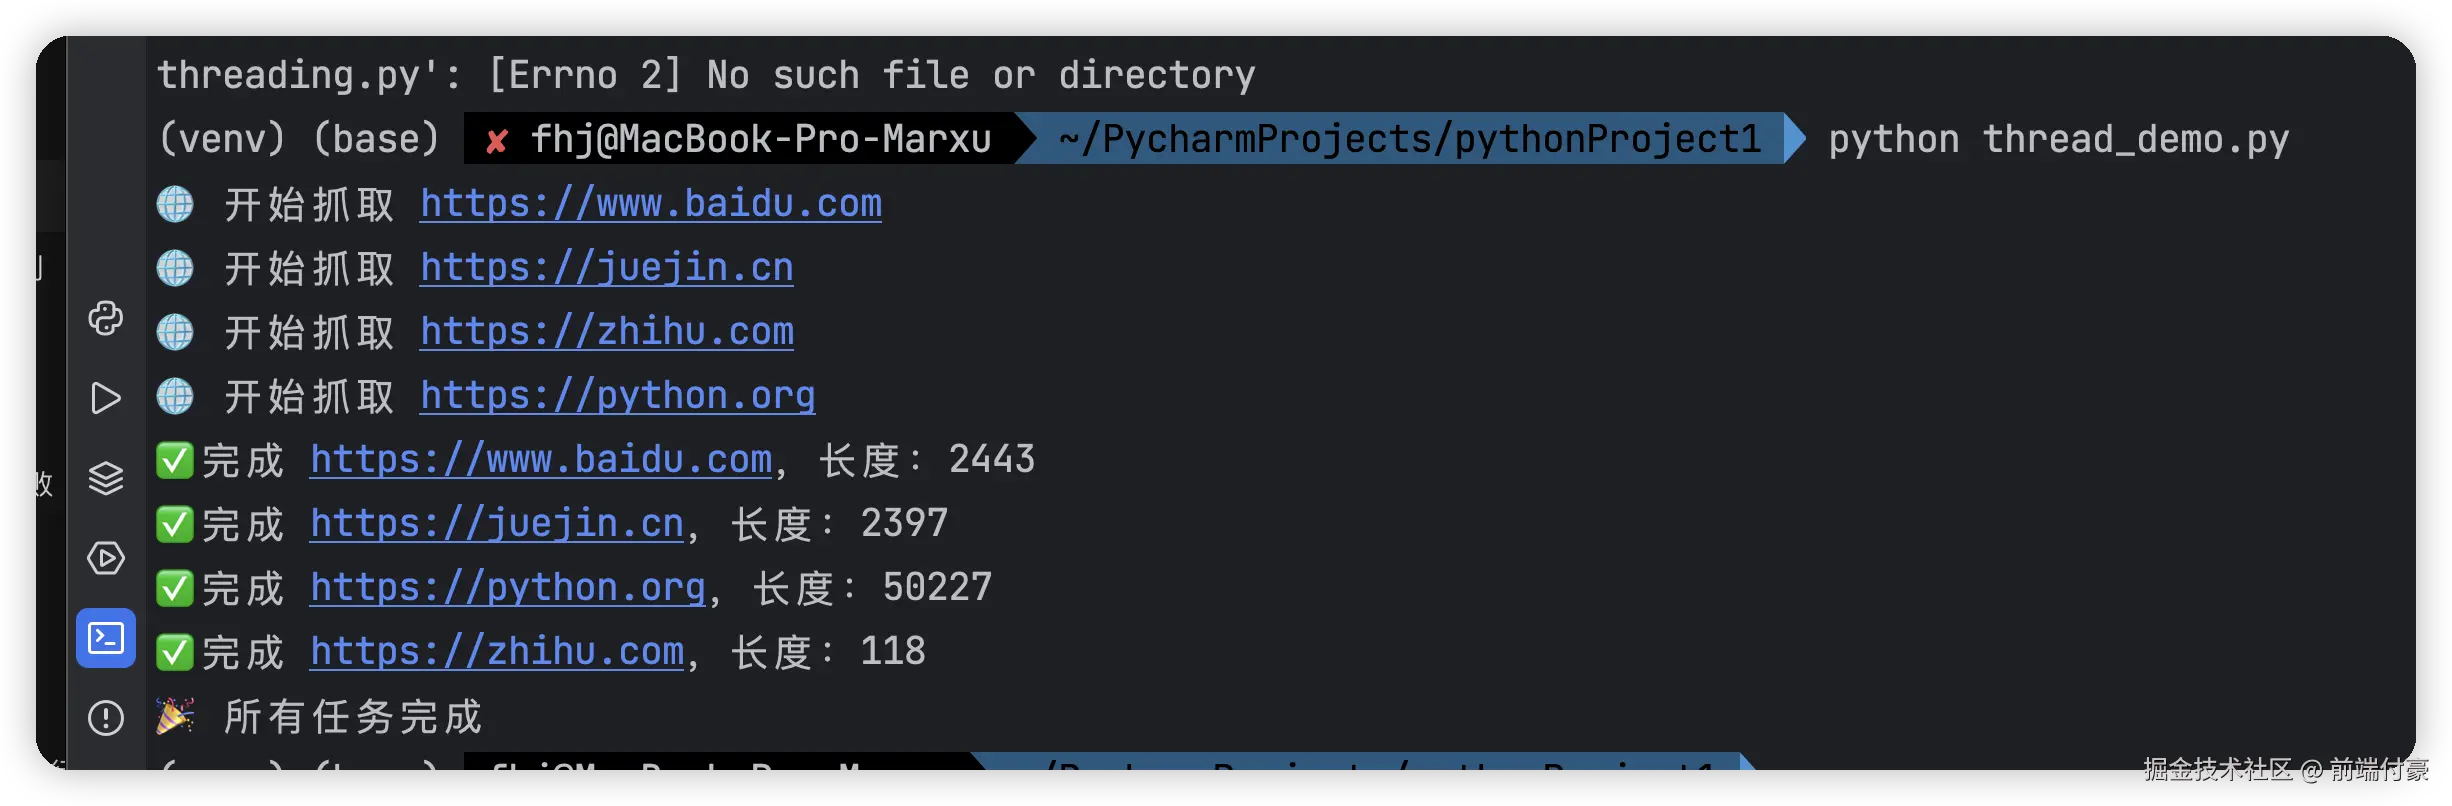Click the green check before the python.org result
This screenshot has height=806, width=2452.
175,588
